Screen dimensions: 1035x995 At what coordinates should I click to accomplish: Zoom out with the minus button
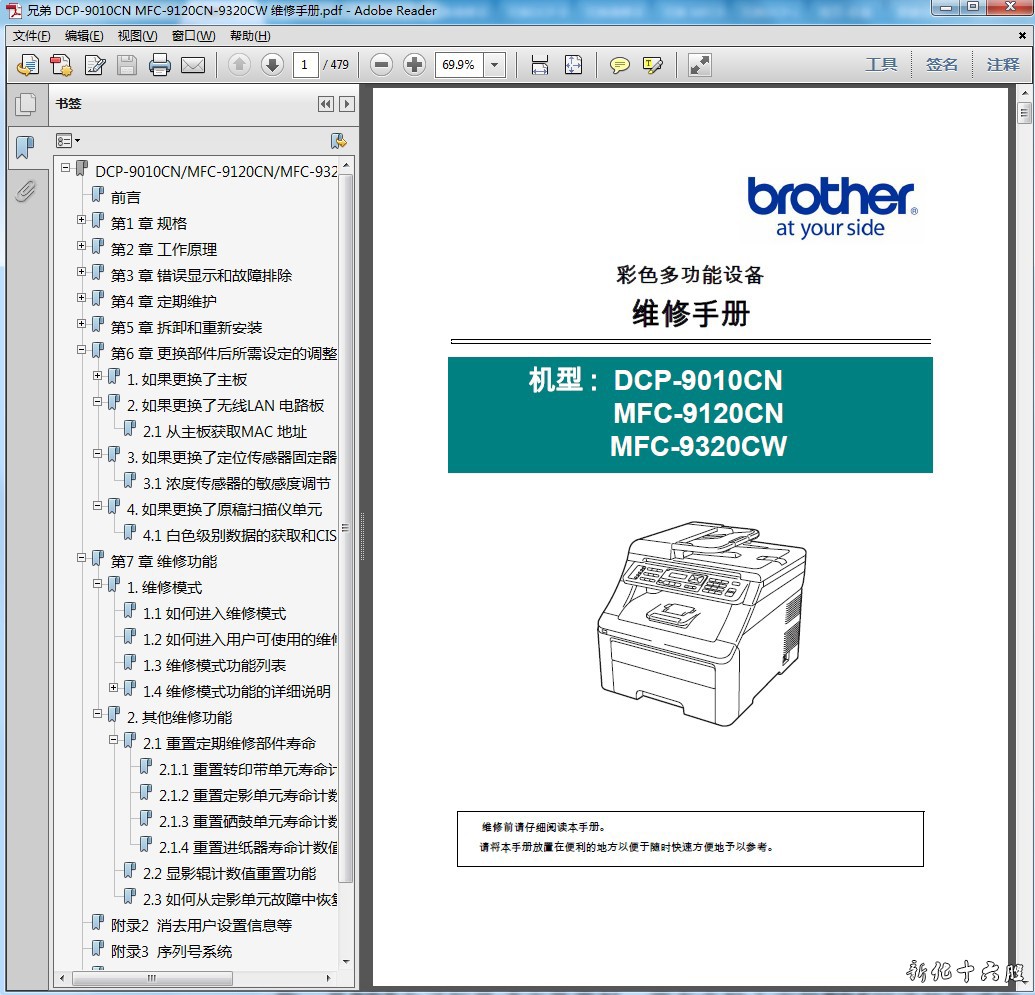381,65
